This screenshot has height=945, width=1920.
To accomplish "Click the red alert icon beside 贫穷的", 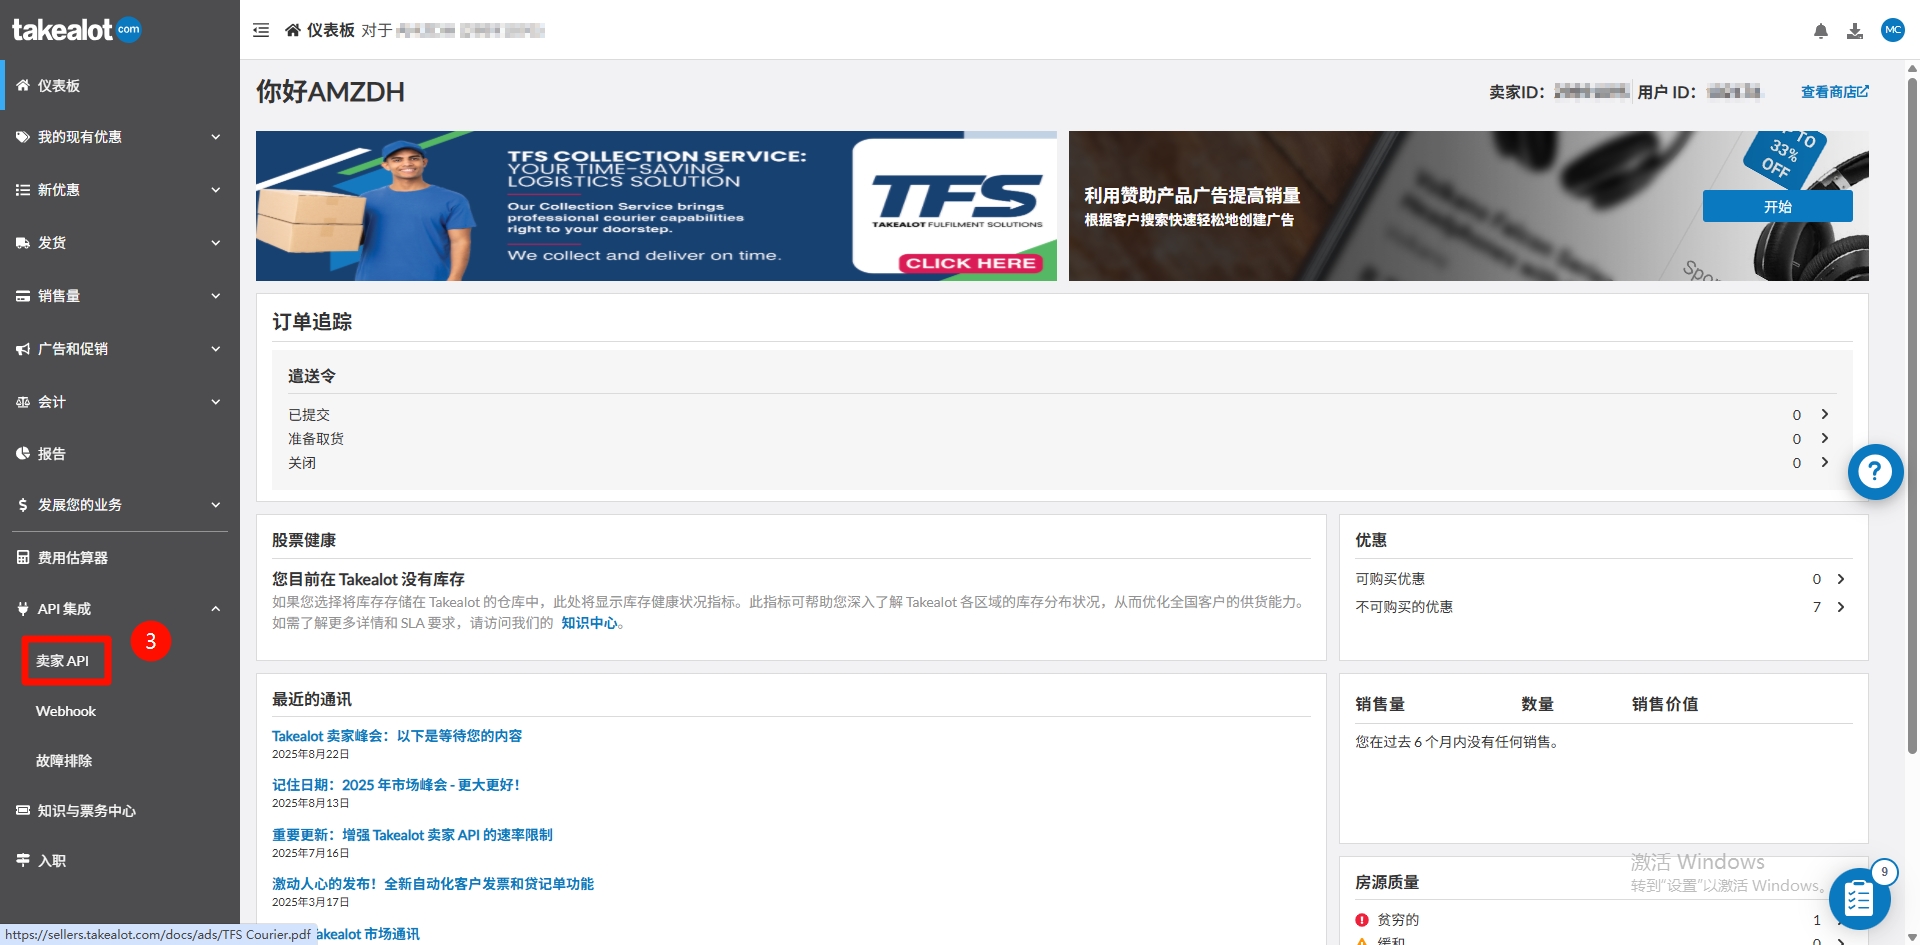I will [x=1362, y=920].
